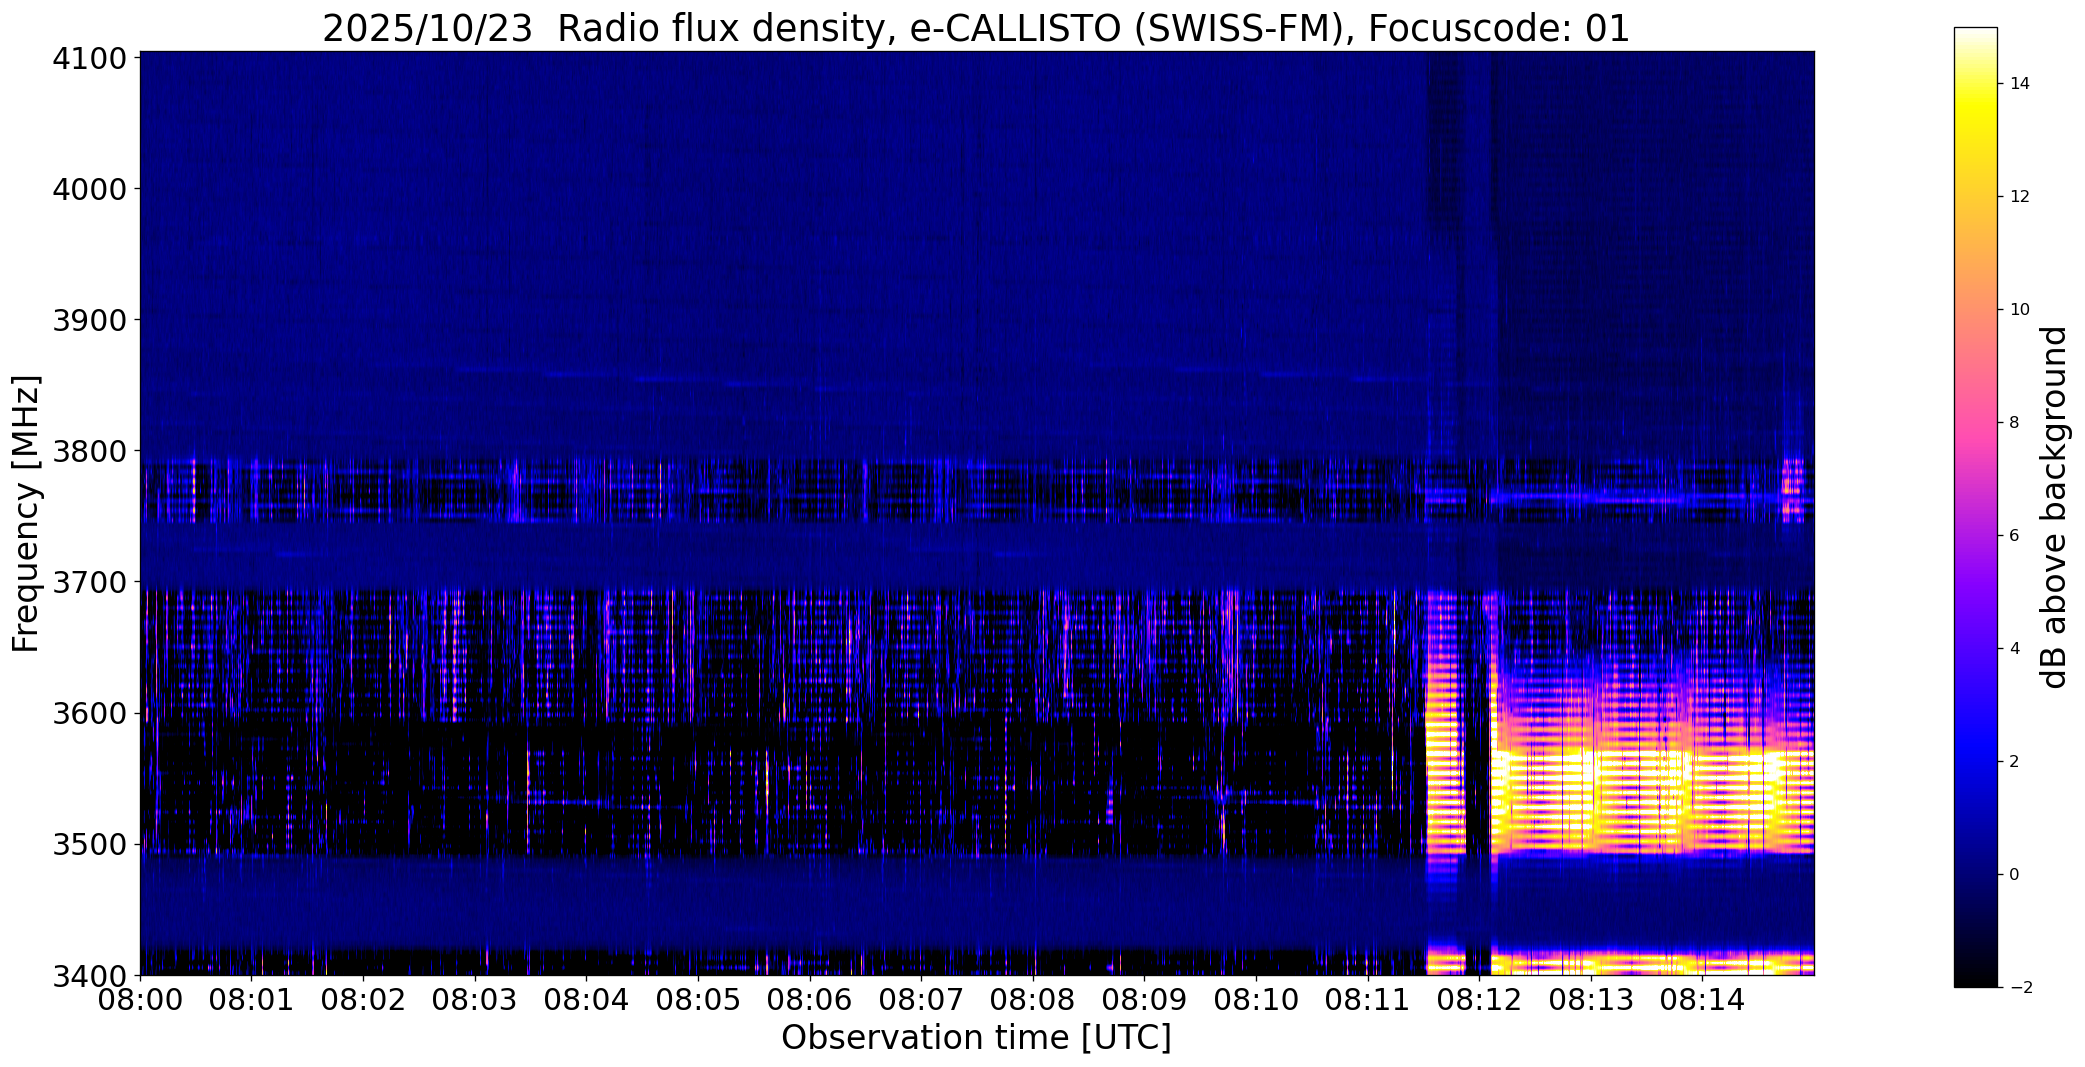Click the 4100 frequency tick label
Image resolution: width=2085 pixels, height=1067 pixels.
point(89,58)
